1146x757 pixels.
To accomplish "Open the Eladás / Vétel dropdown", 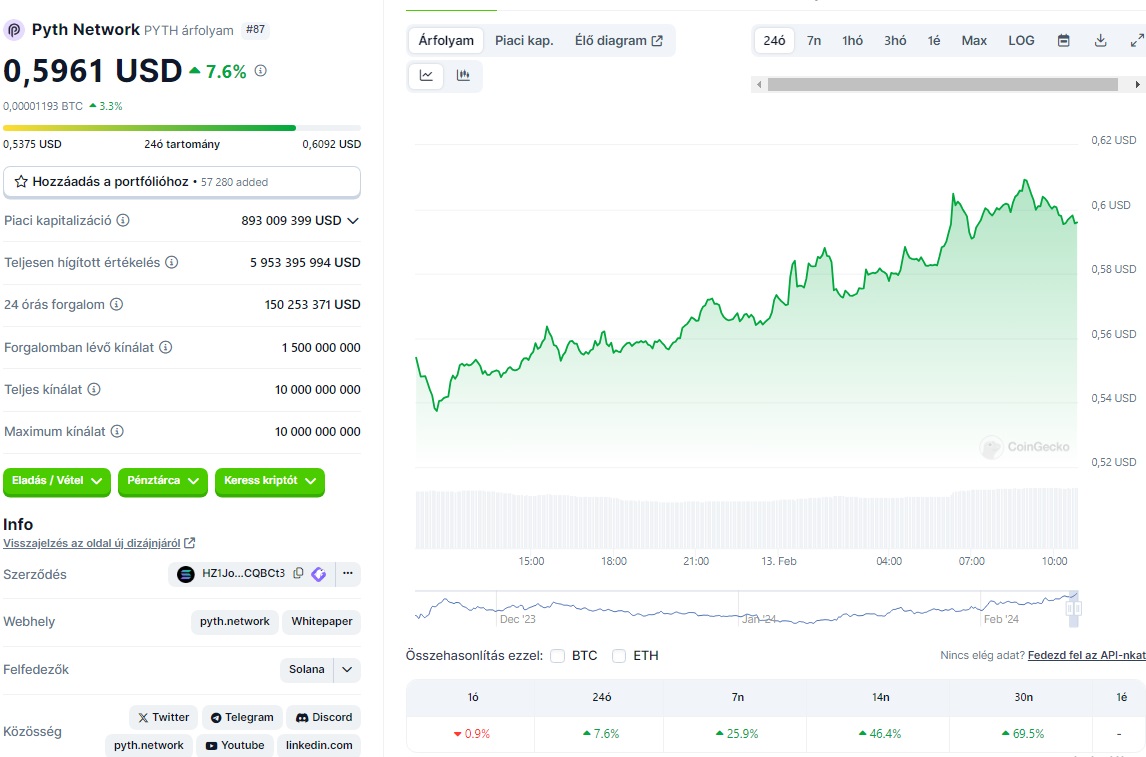I will coord(57,482).
